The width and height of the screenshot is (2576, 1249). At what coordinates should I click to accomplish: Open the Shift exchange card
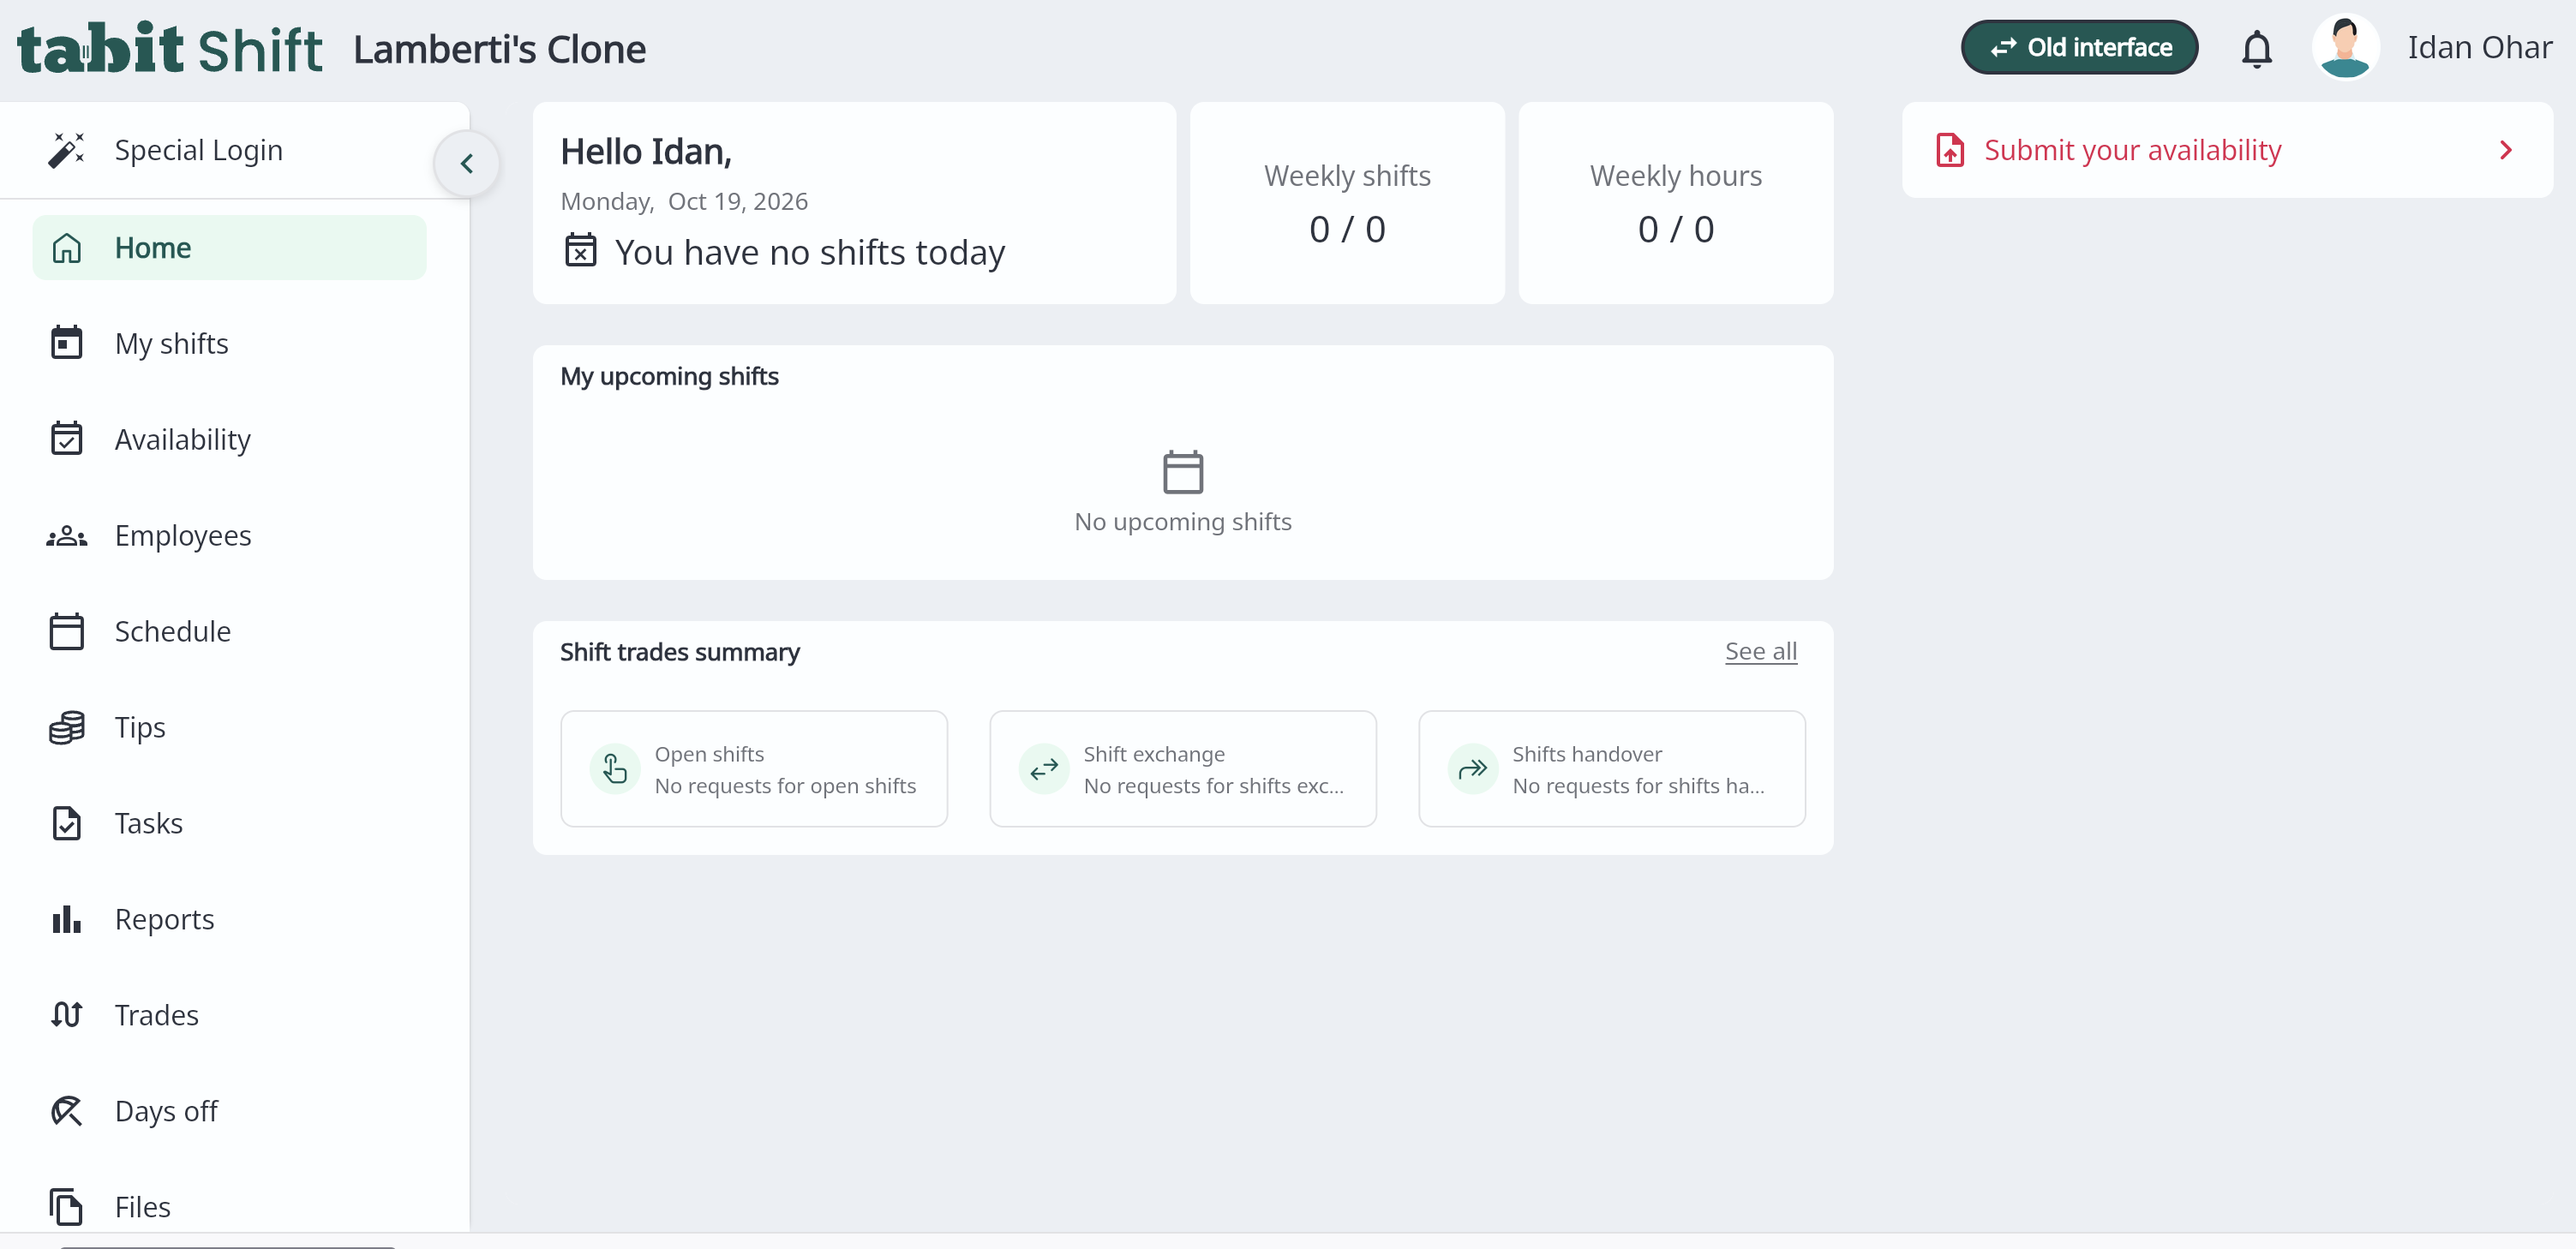click(1183, 768)
